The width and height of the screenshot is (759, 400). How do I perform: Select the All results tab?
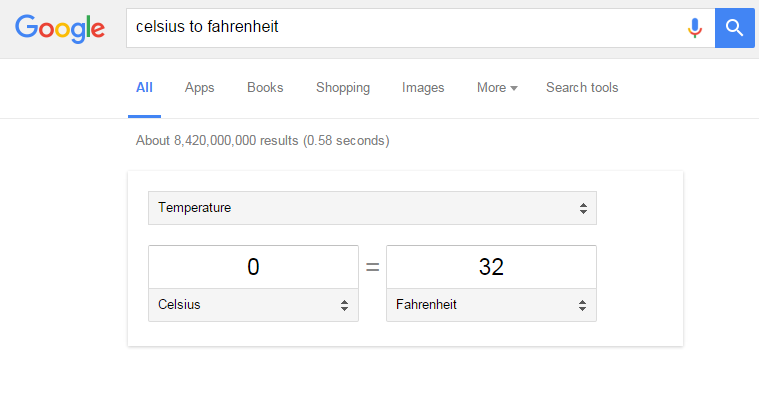click(x=144, y=87)
